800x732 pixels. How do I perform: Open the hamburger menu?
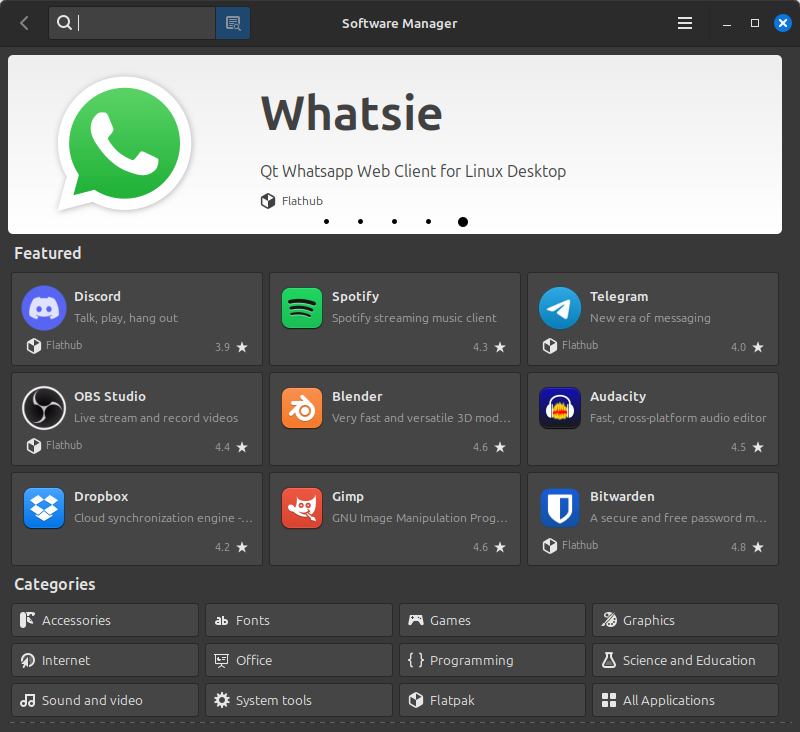point(685,23)
